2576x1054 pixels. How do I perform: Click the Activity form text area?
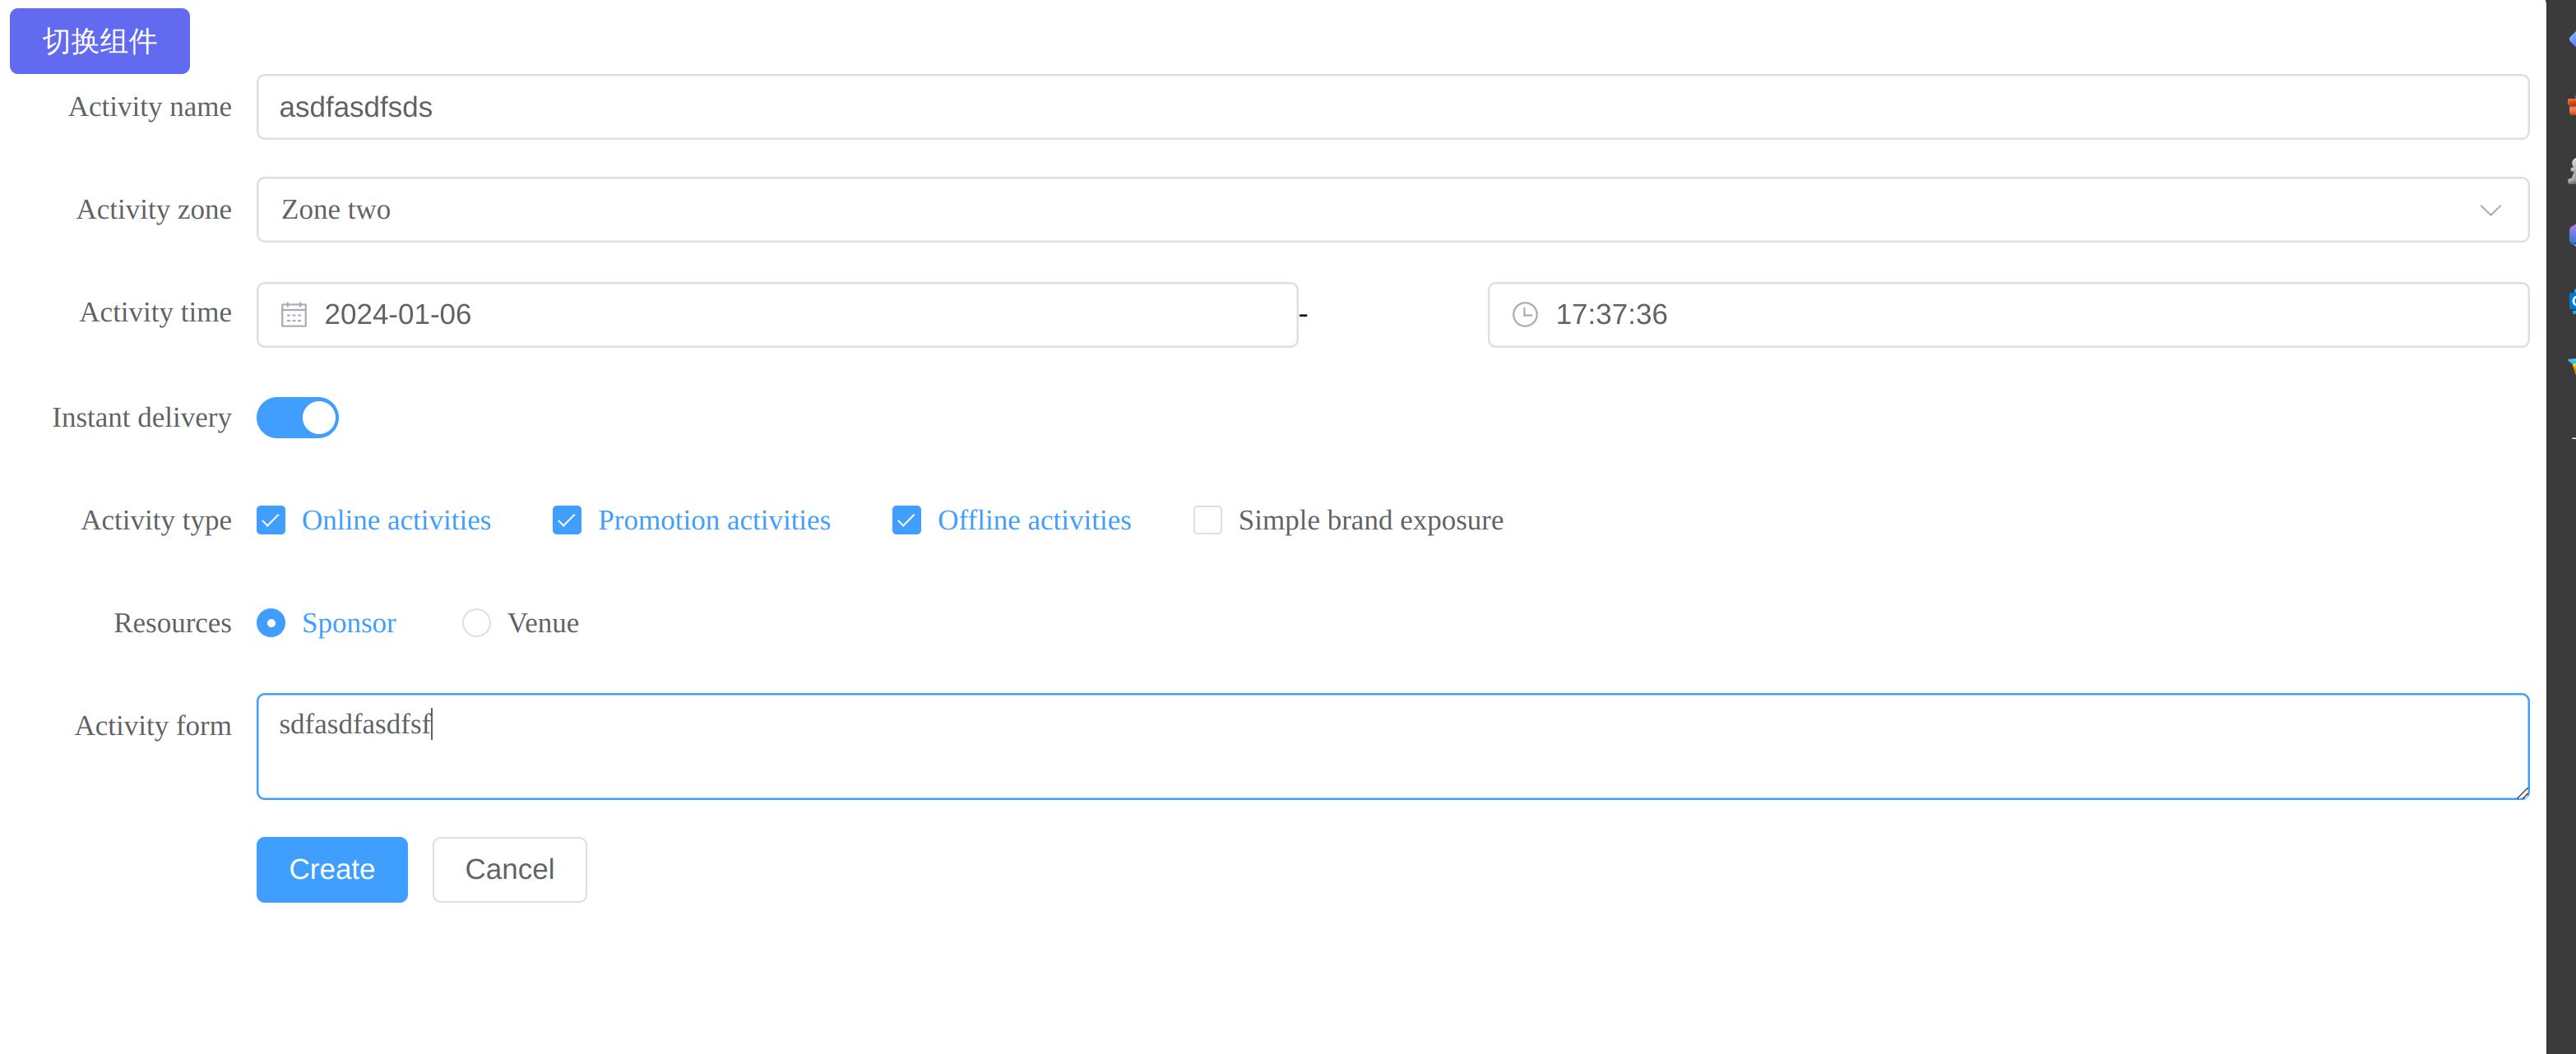(1392, 746)
